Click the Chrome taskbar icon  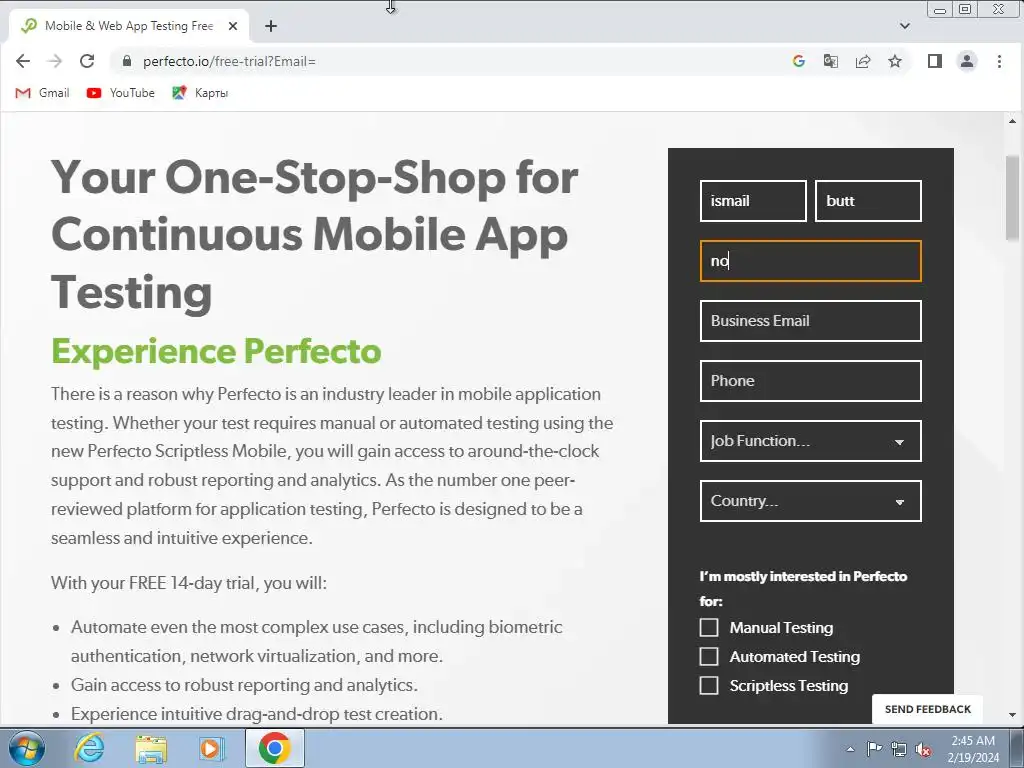(274, 748)
